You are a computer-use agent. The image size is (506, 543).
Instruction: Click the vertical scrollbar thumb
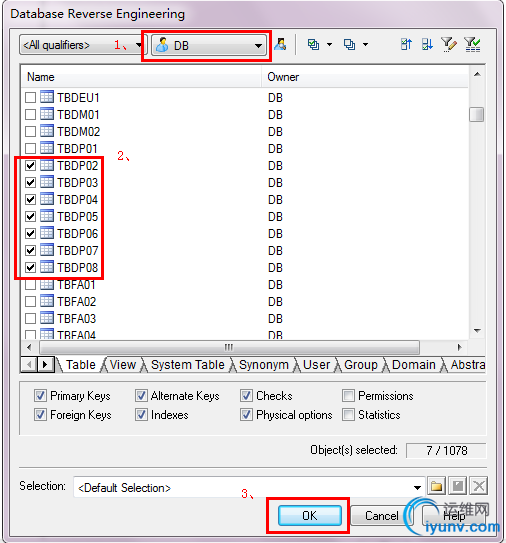point(477,114)
